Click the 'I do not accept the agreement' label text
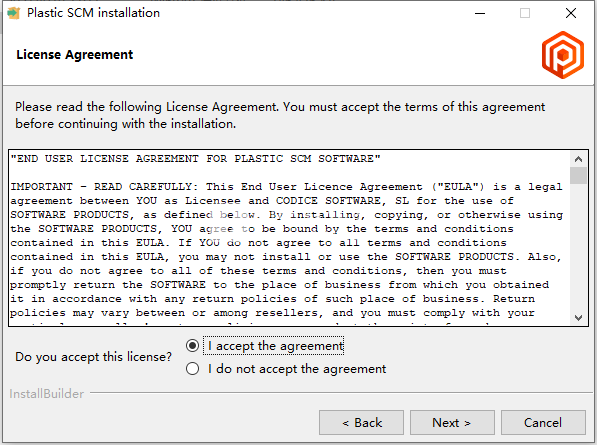The image size is (597, 445). [297, 368]
